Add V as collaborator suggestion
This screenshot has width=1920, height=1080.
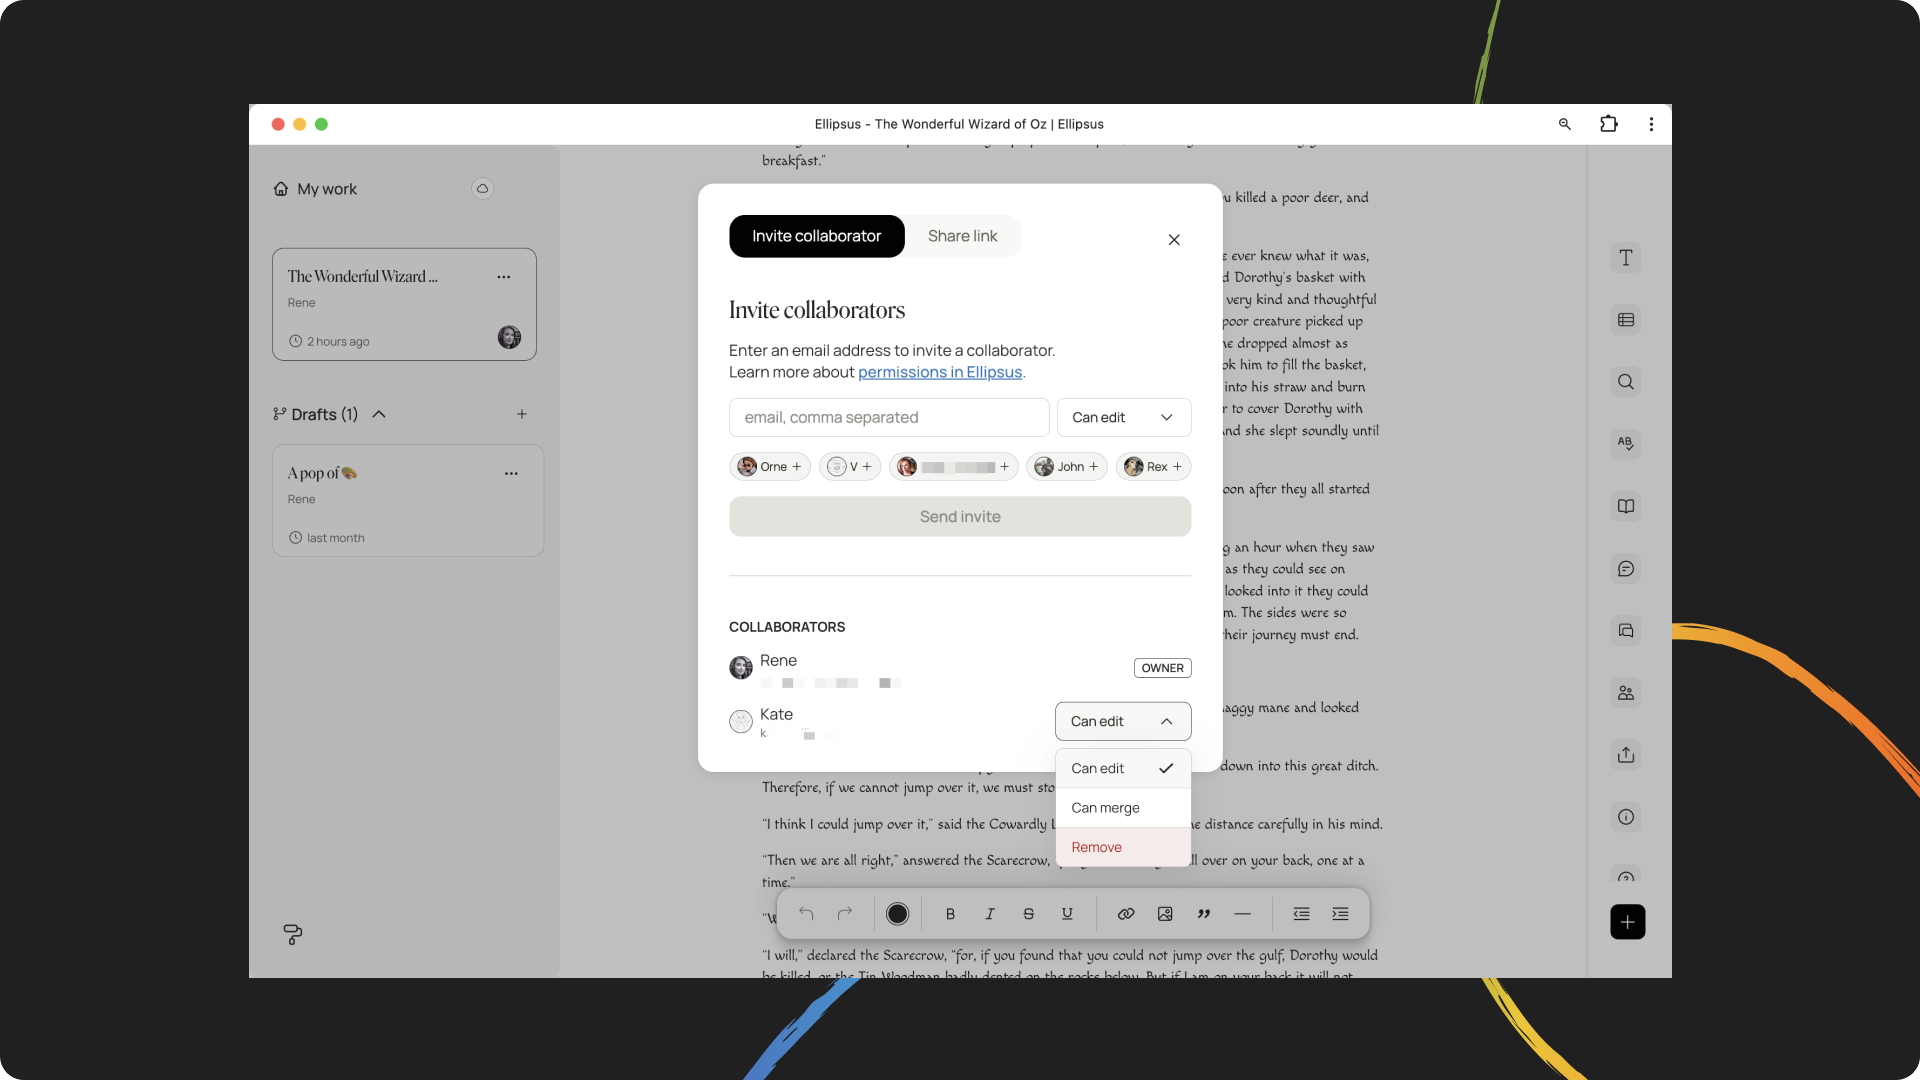point(850,467)
